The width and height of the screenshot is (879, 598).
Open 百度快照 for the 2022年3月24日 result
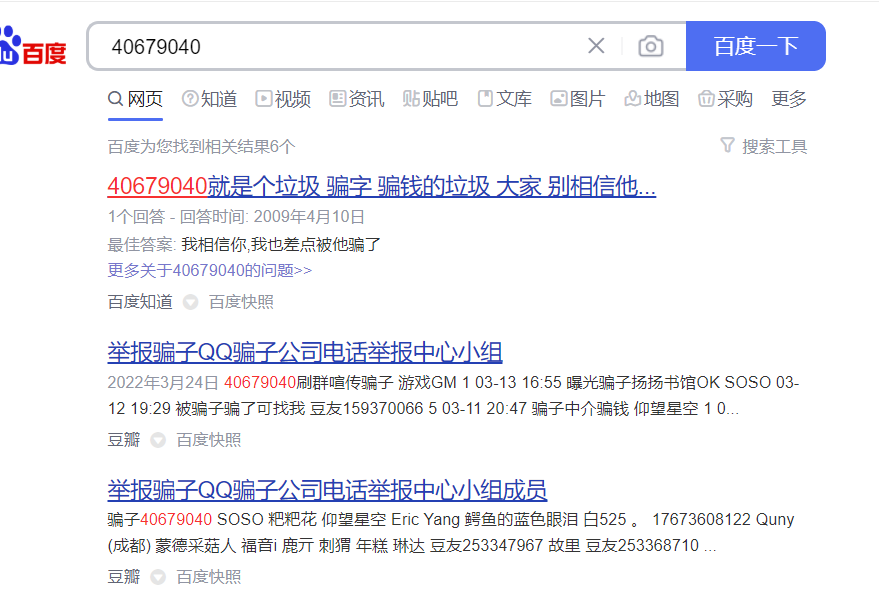coord(209,440)
